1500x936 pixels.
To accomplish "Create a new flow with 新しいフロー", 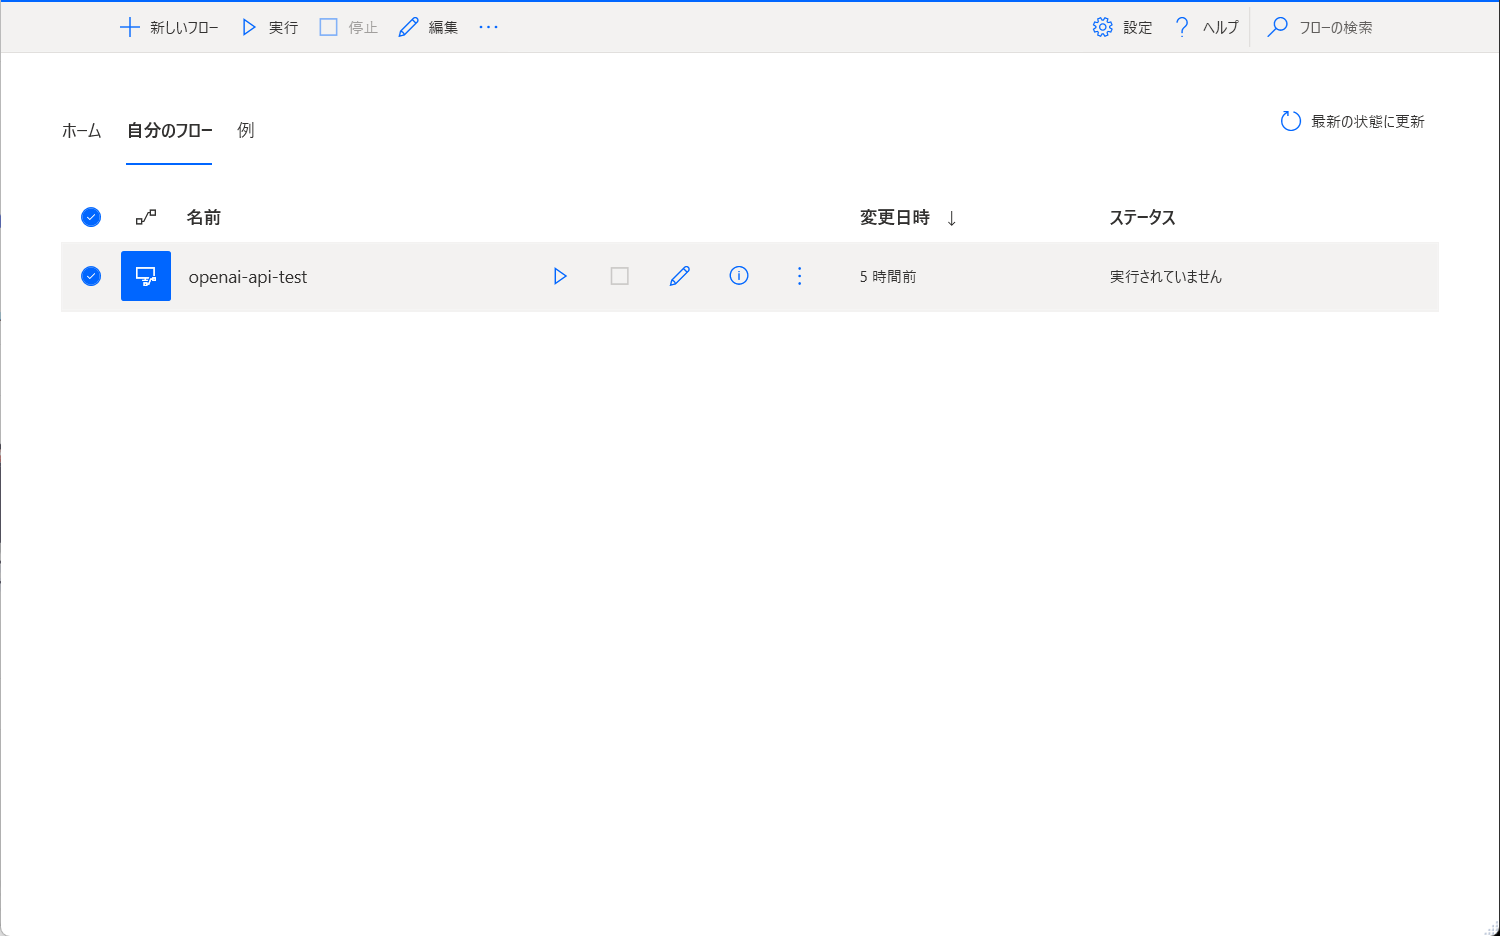I will click(x=169, y=27).
